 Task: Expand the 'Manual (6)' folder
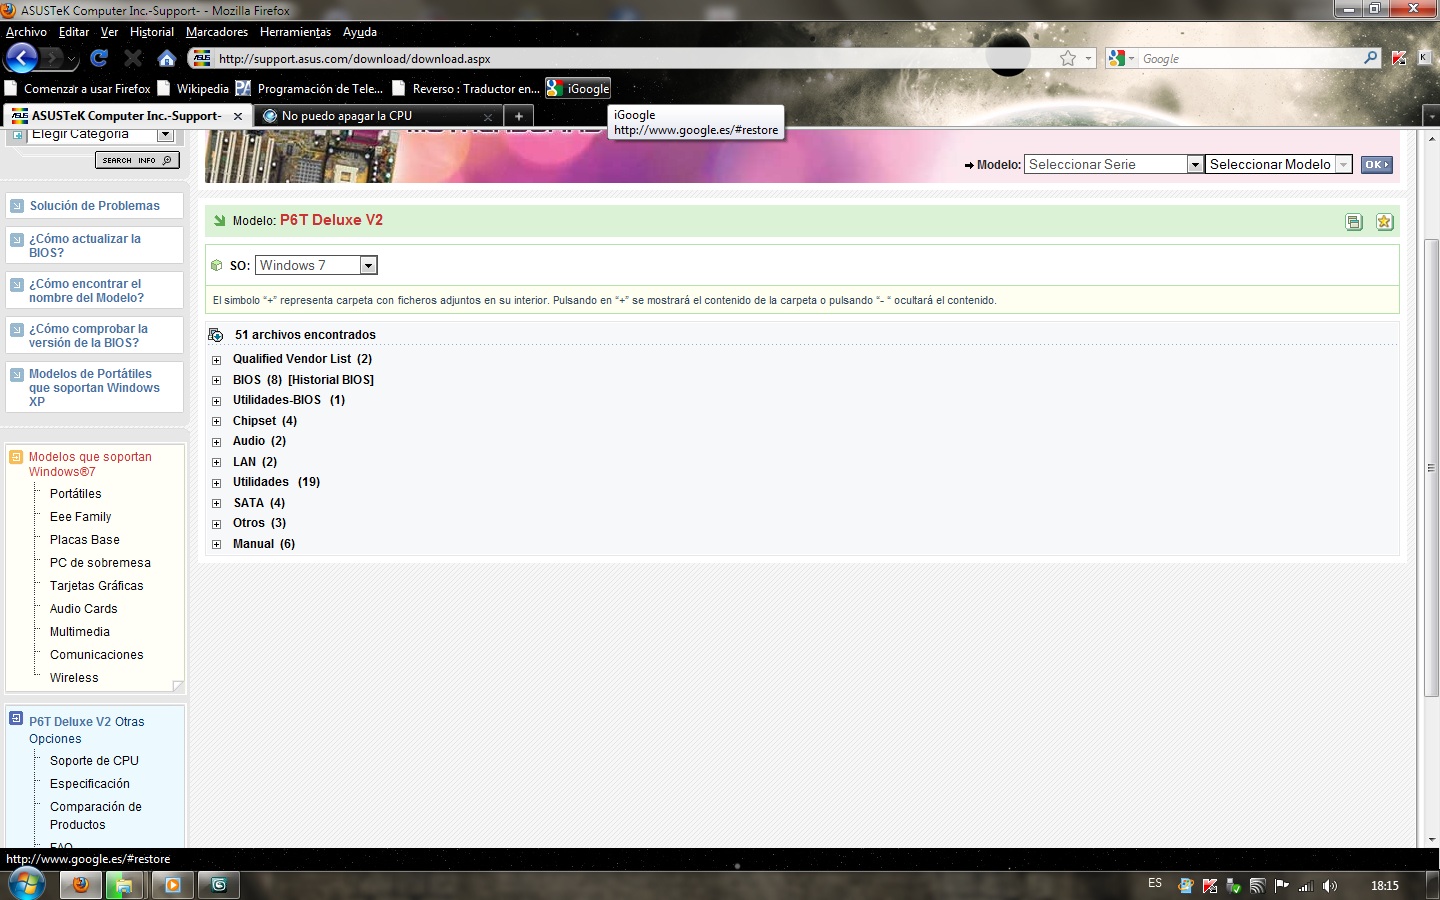pos(216,545)
